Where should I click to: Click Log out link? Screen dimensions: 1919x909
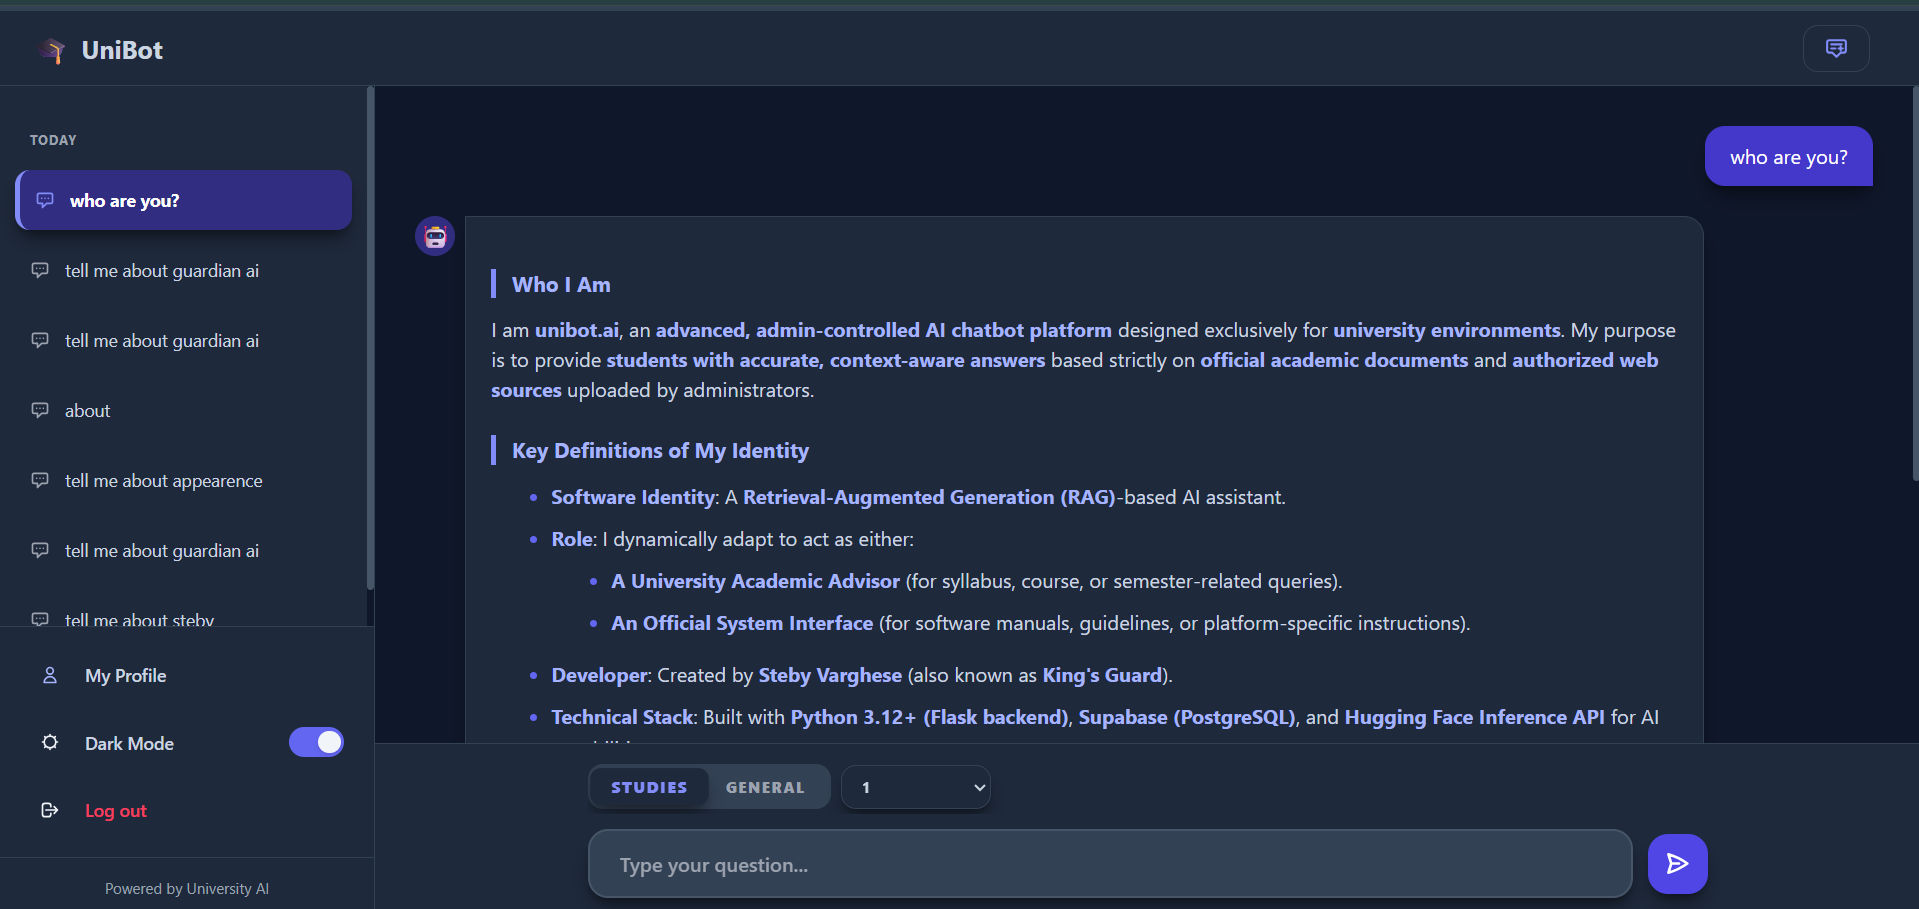click(x=116, y=811)
